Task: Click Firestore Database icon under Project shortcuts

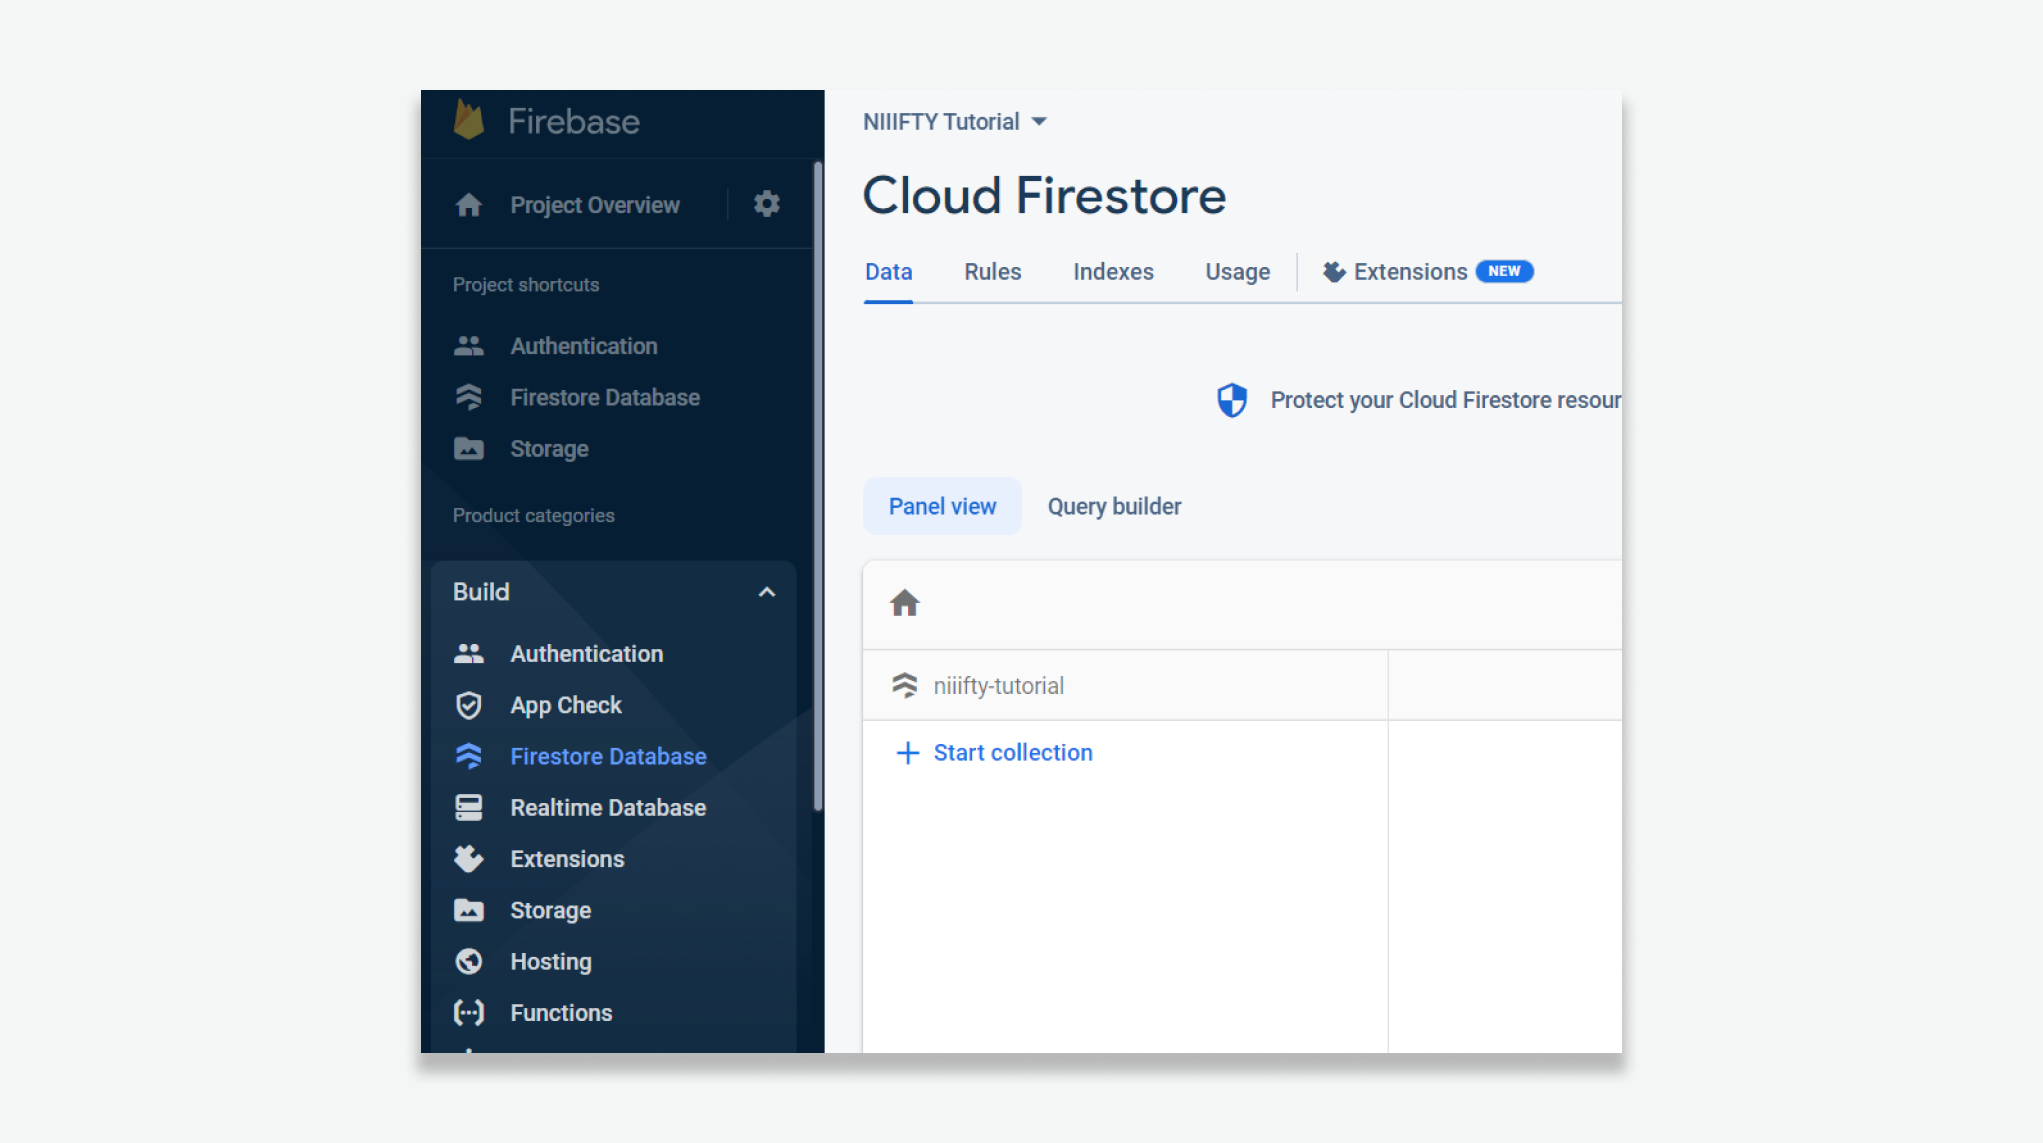Action: [469, 397]
